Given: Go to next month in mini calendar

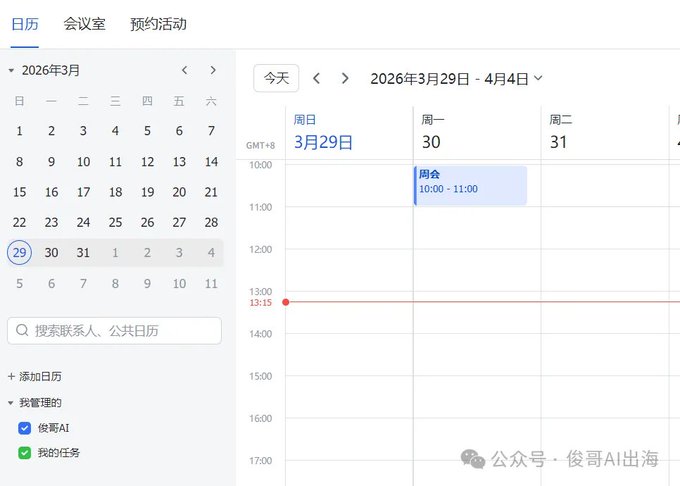Looking at the screenshot, I should point(213,70).
